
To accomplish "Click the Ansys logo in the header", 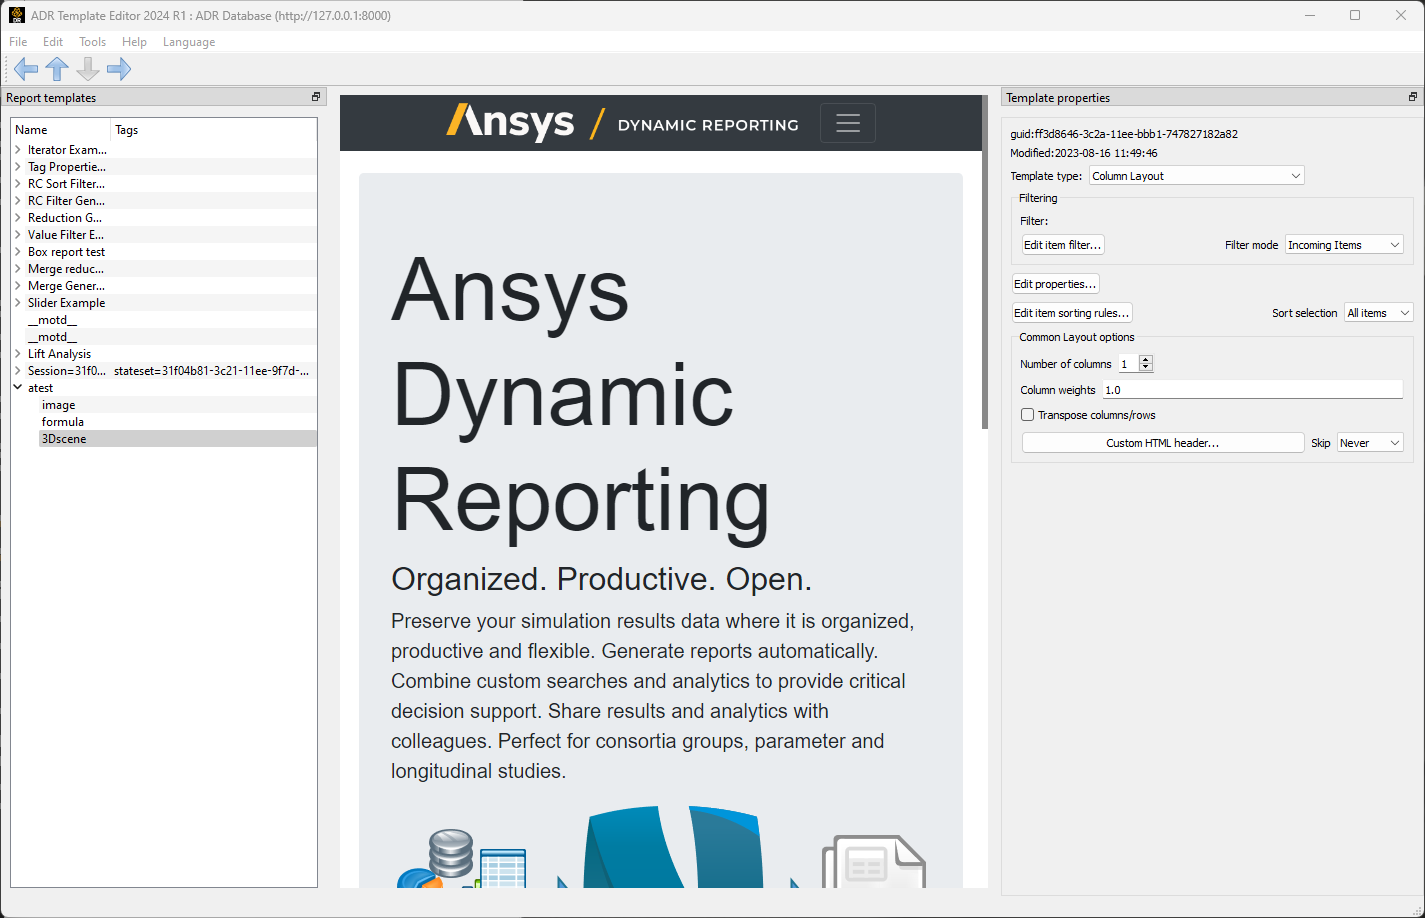I will (x=510, y=123).
